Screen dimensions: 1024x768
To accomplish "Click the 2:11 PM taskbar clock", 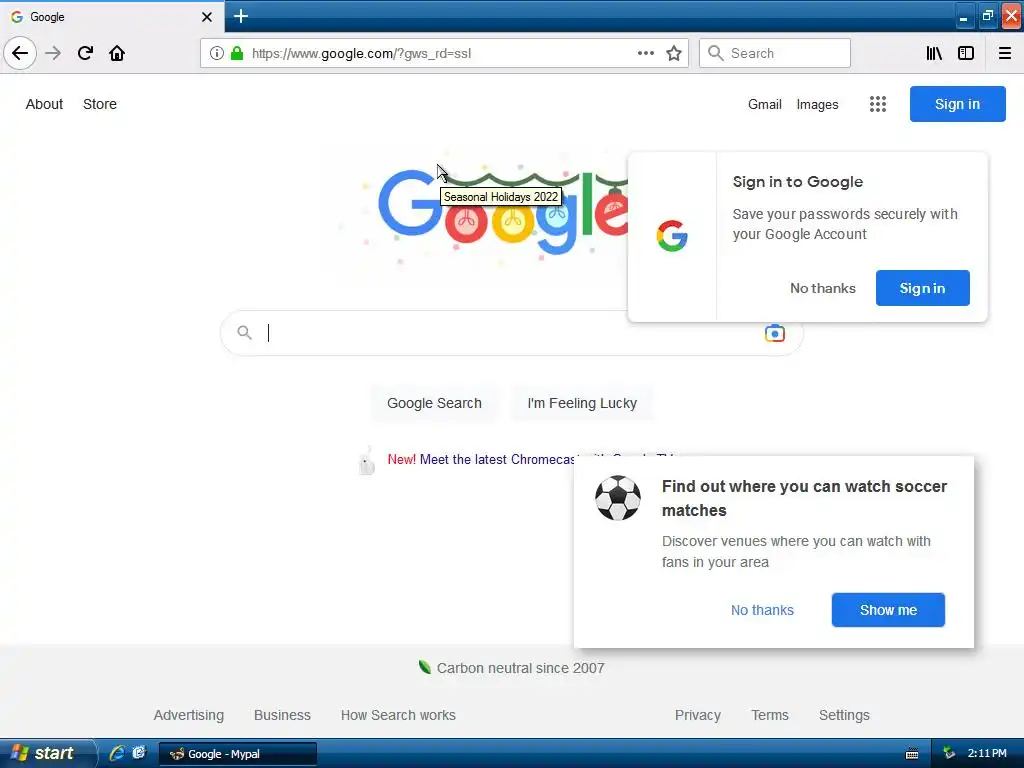I will tap(987, 754).
